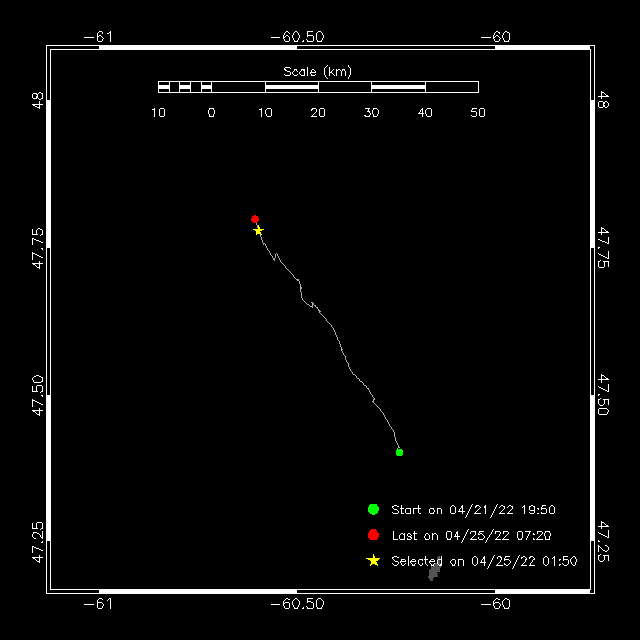
Task: Click the 'Scale (km)' title
Action: [x=317, y=71]
